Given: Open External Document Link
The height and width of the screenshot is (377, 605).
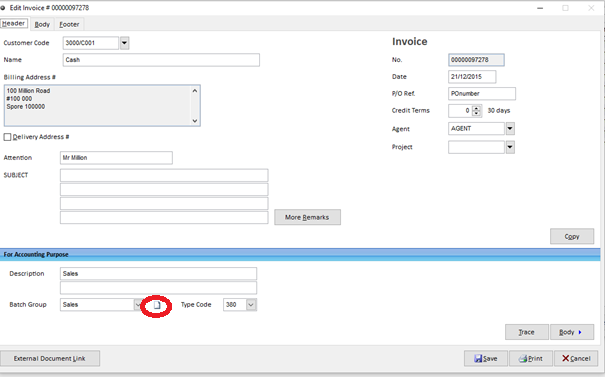Looking at the screenshot, I should point(50,358).
